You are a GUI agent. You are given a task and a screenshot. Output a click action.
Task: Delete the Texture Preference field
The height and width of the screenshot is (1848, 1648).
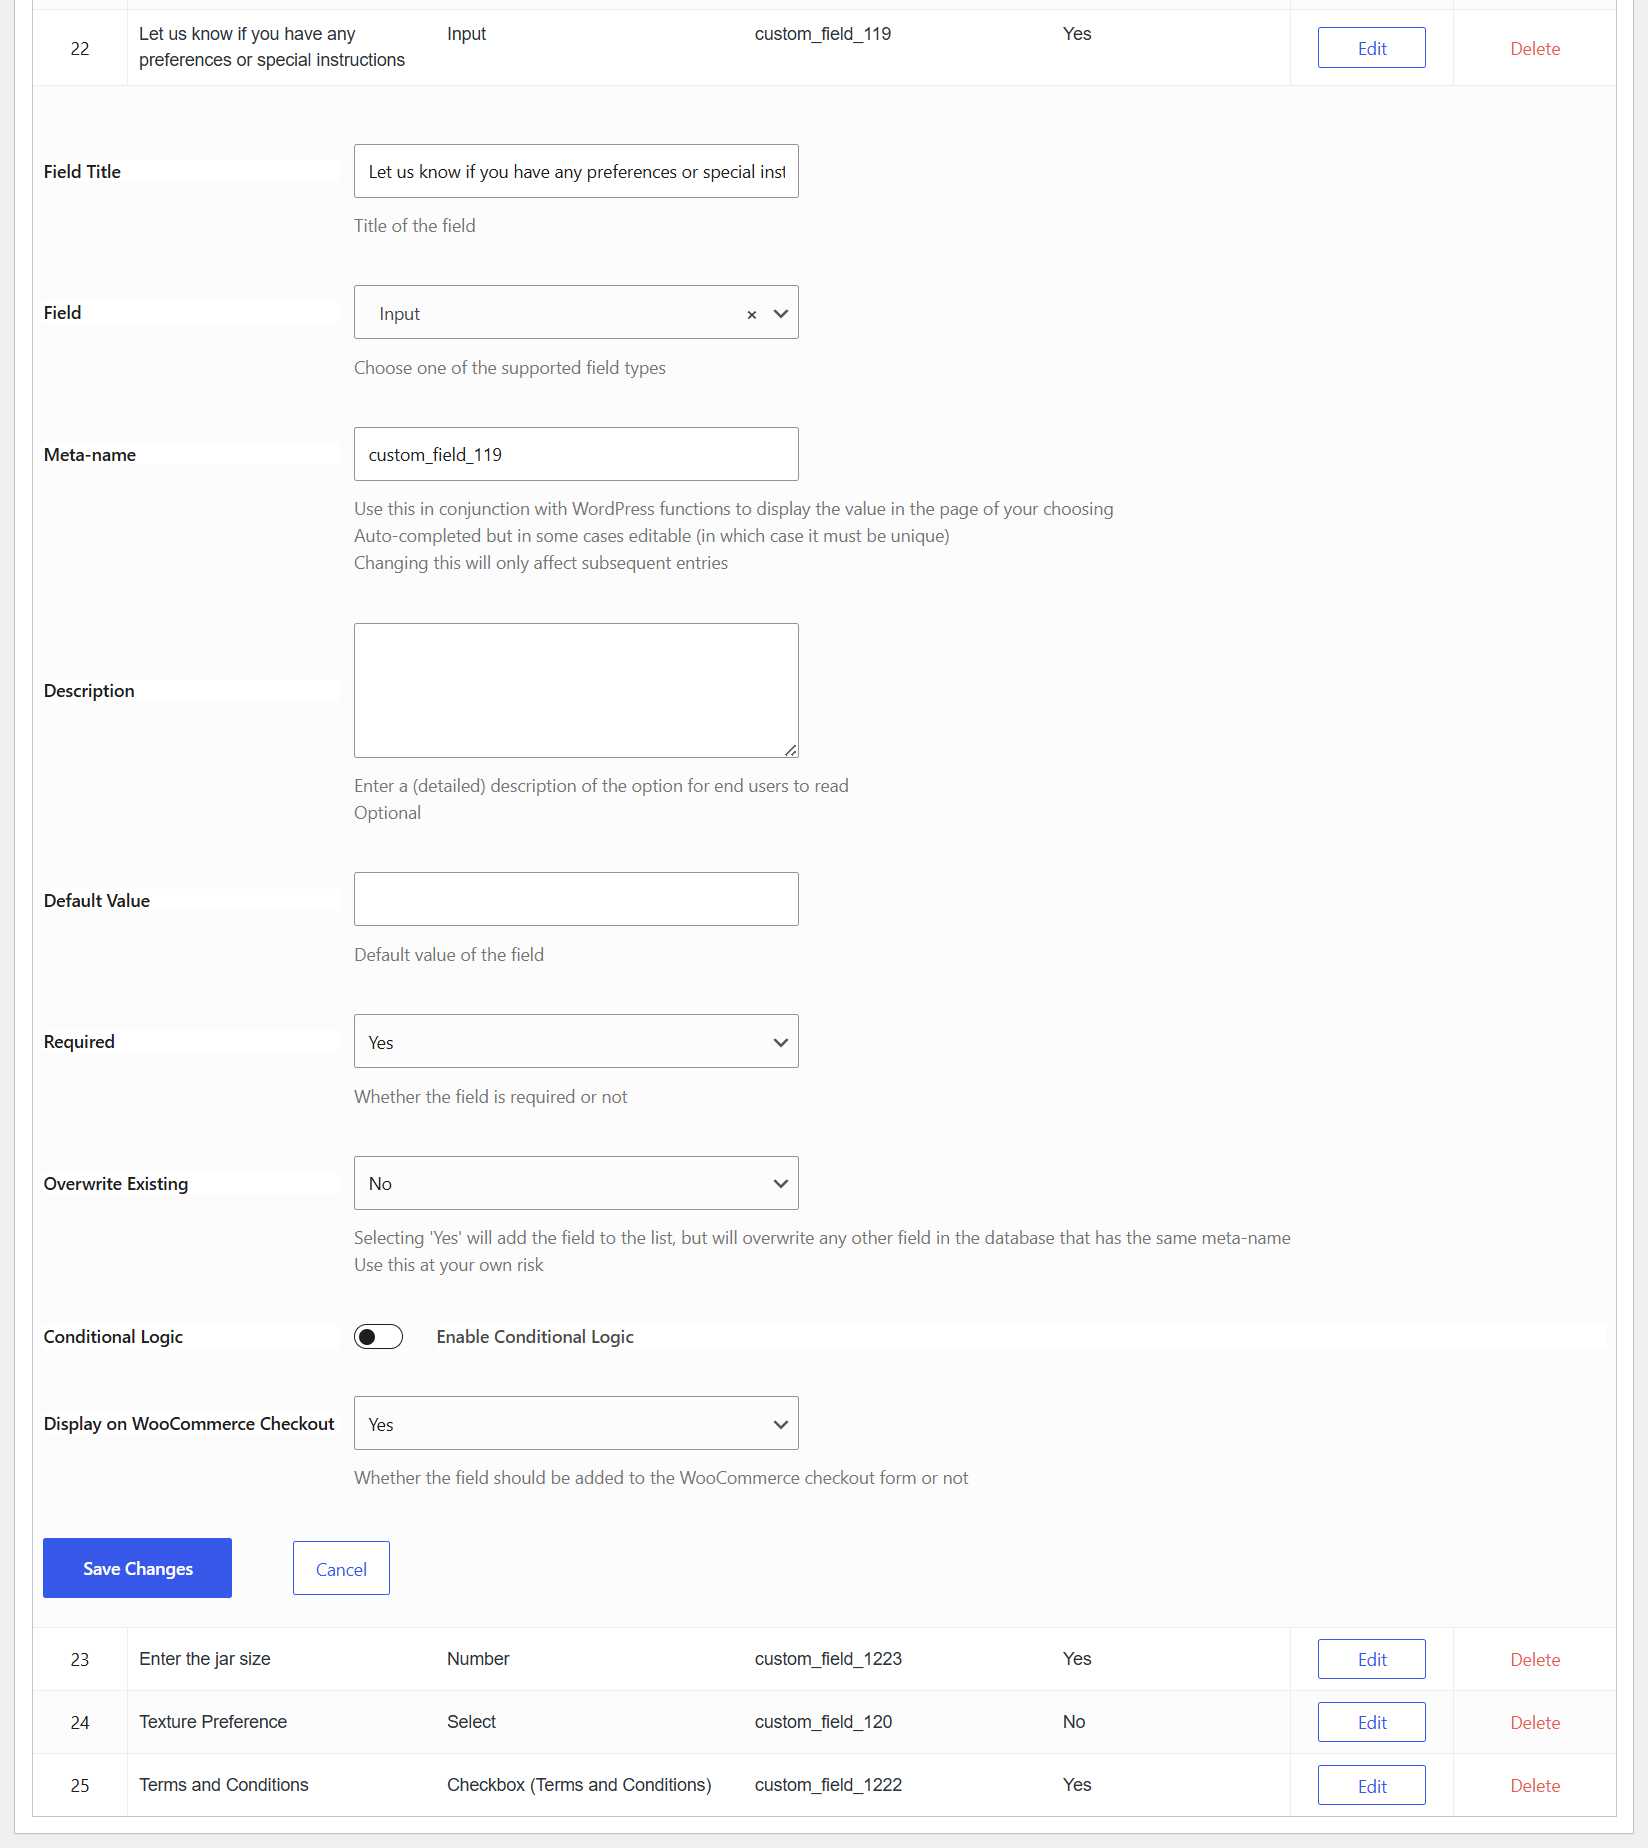pos(1535,1723)
